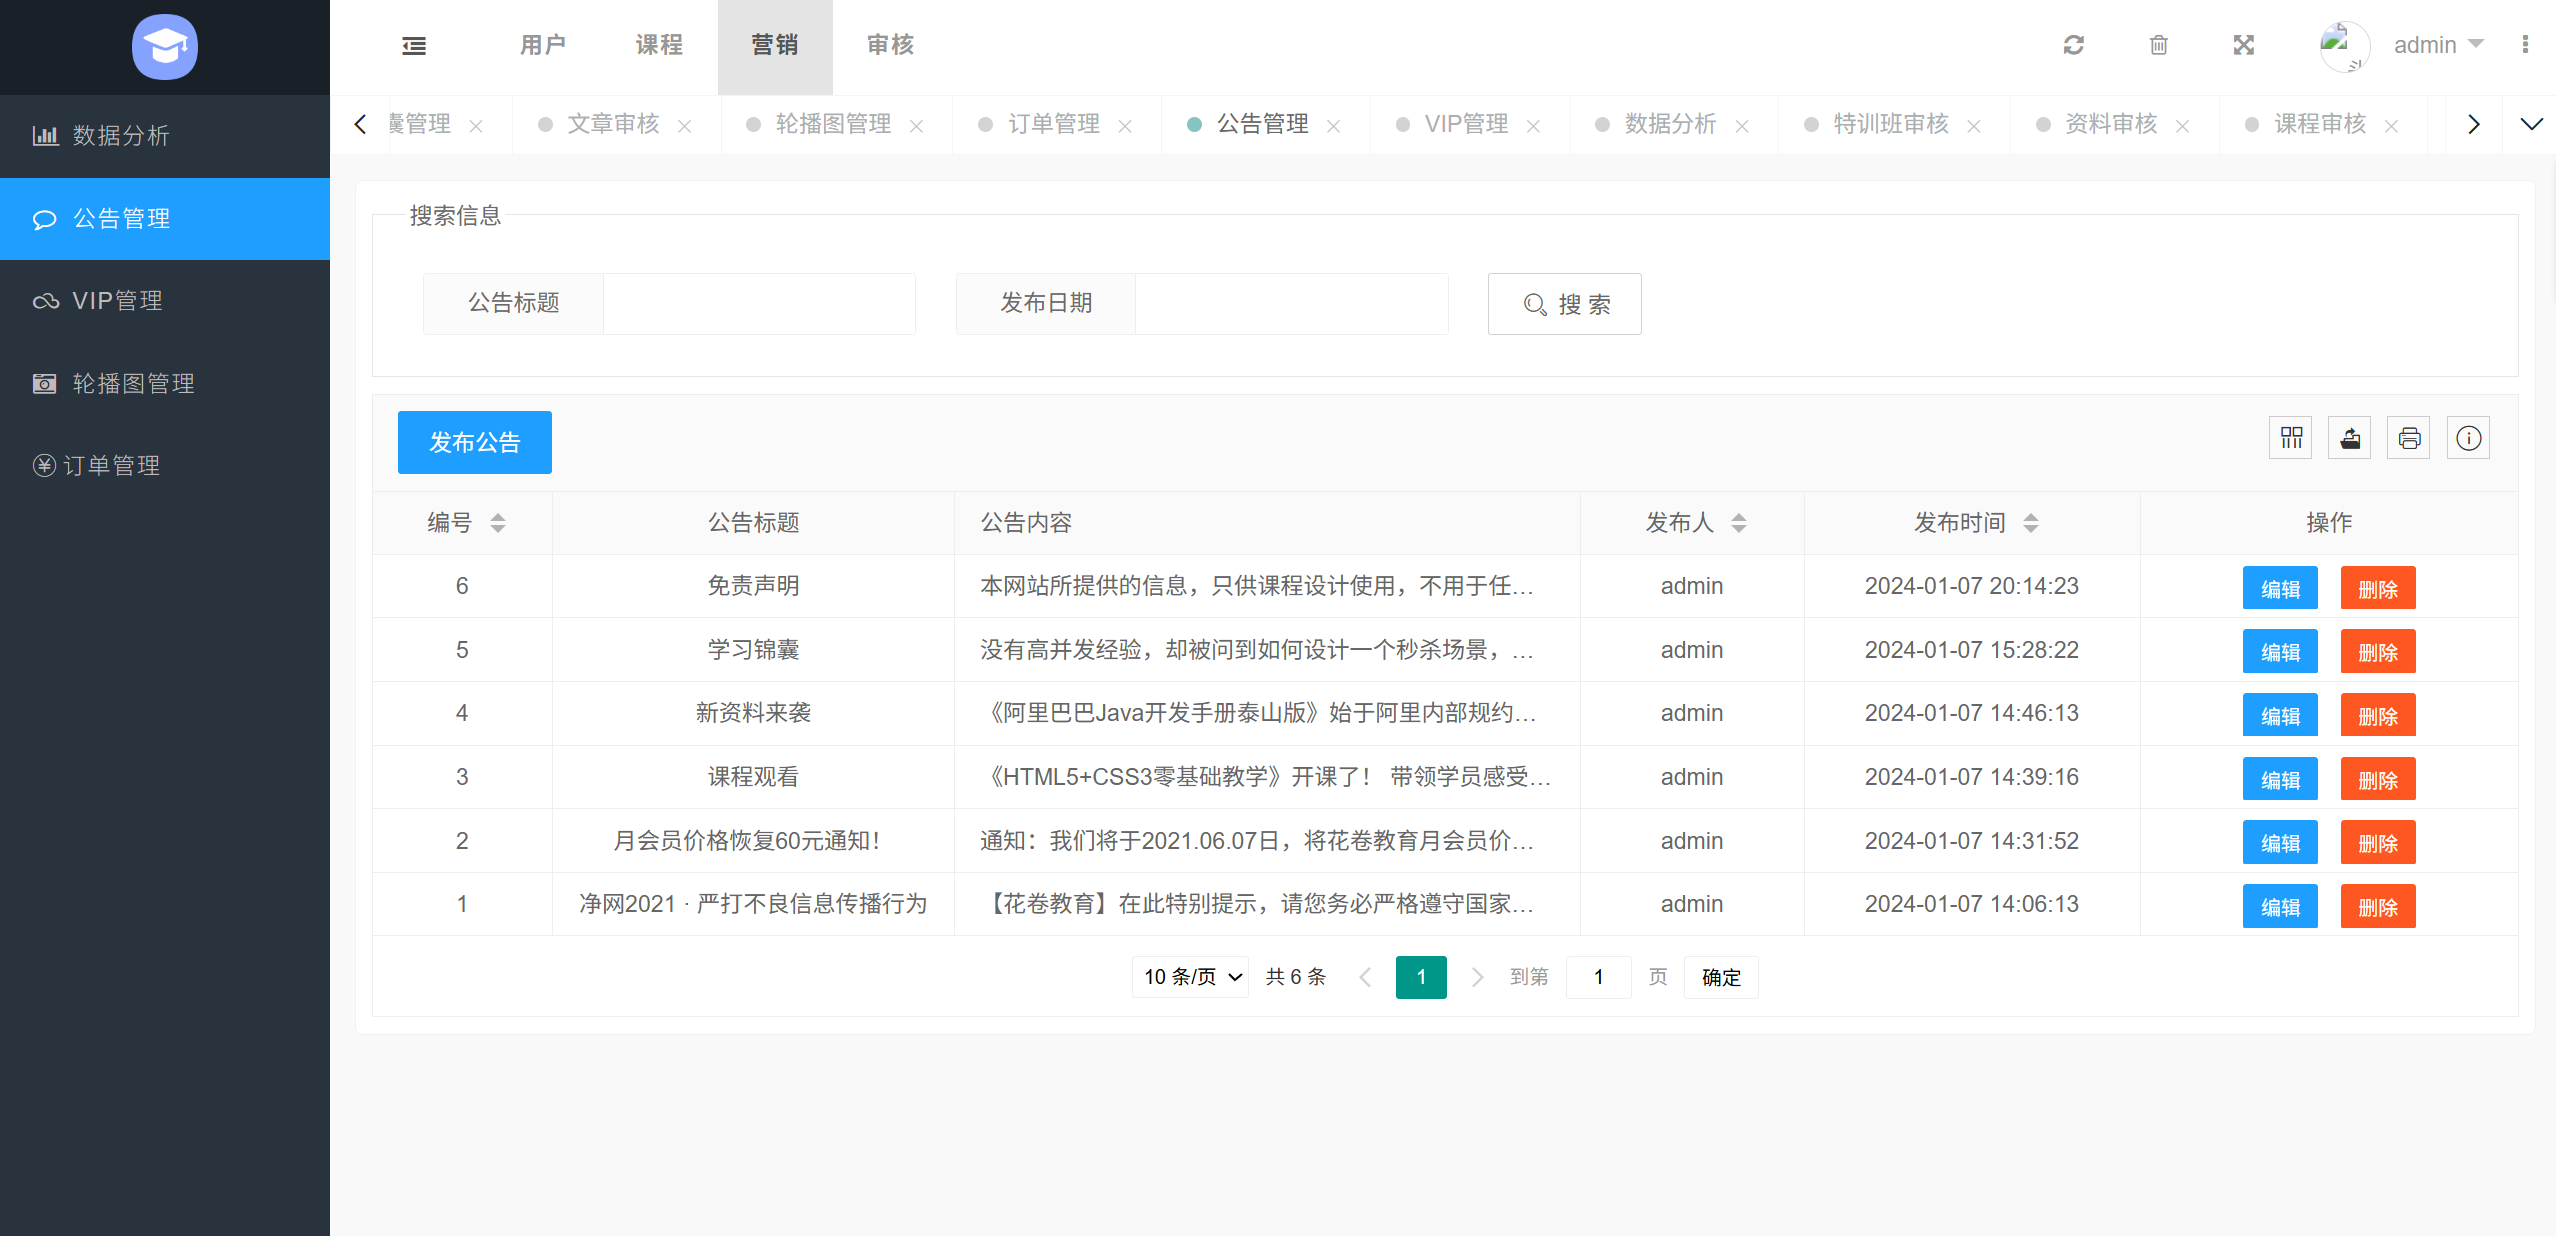Click the print icon above the table
2556x1236 pixels.
pos(2409,438)
